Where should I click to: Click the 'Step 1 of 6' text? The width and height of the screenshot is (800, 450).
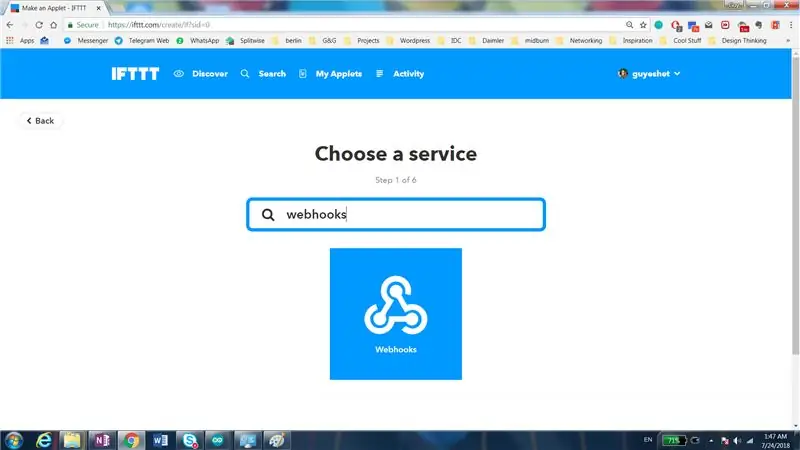396,180
